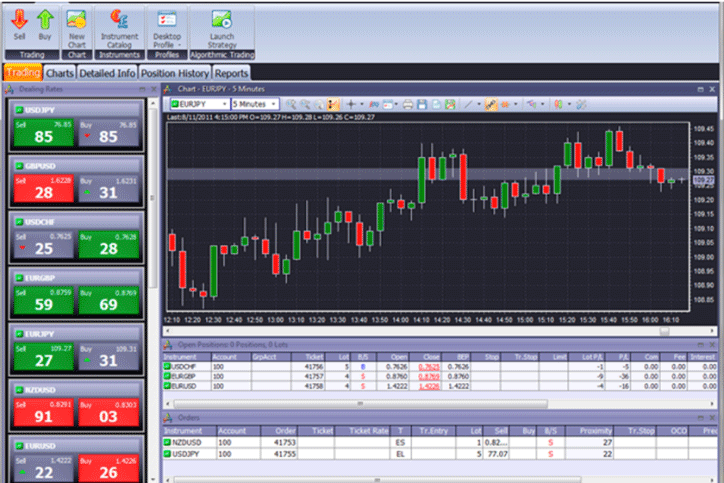724x483 pixels.
Task: Click the zoom in magnifier on chart toolbar
Action: click(291, 104)
